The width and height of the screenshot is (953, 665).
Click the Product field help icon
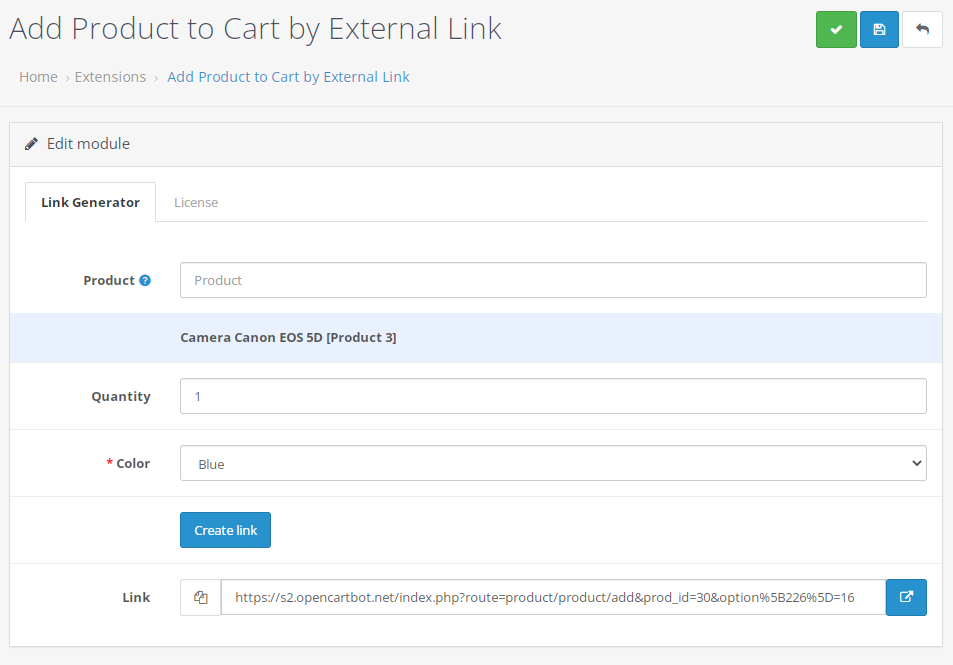(x=145, y=281)
